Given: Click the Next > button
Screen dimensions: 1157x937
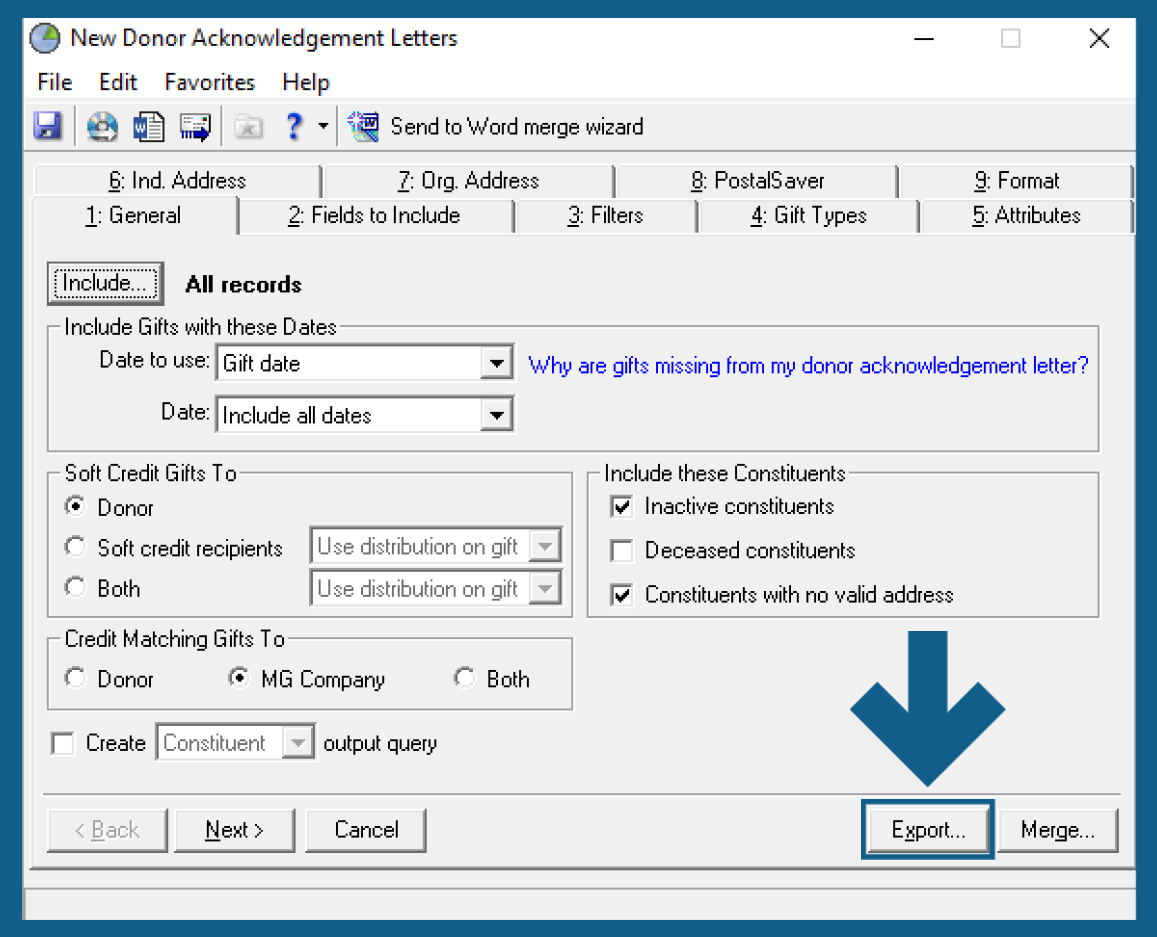Looking at the screenshot, I should coord(235,830).
